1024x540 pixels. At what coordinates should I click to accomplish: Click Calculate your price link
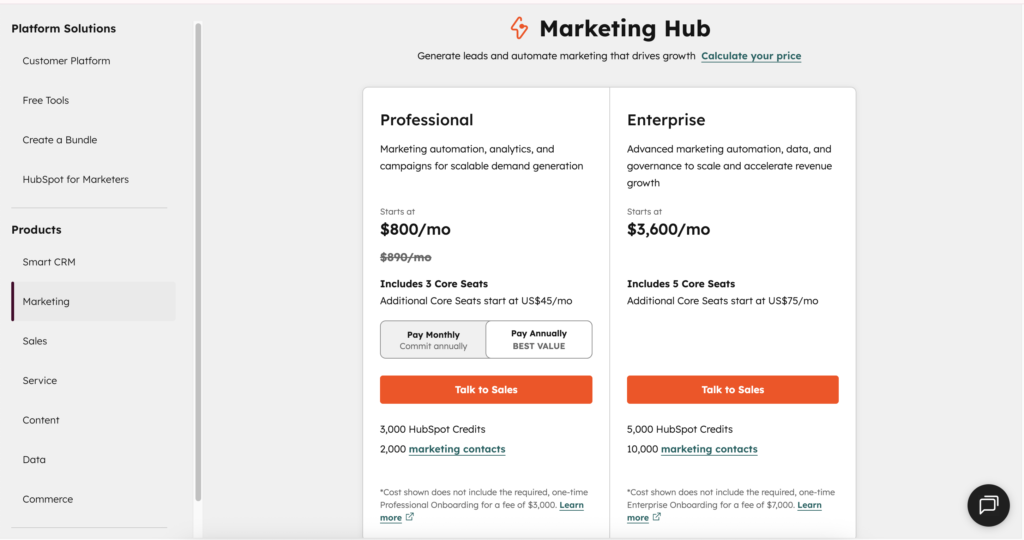pyautogui.click(x=751, y=56)
